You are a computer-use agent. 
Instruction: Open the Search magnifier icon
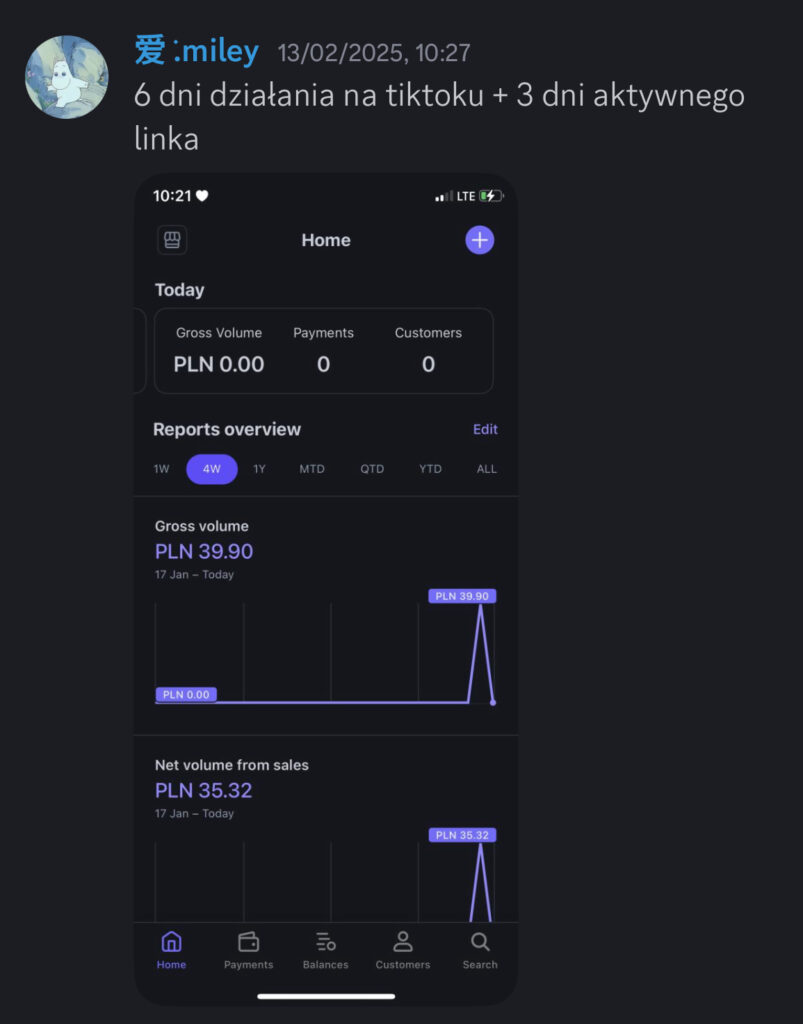tap(480, 942)
